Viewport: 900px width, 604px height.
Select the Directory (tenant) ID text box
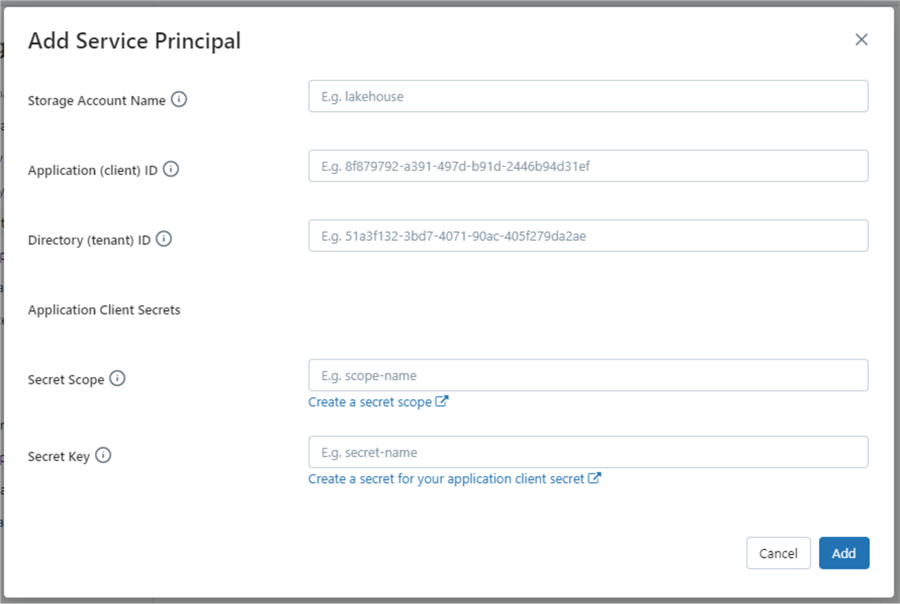(x=588, y=236)
